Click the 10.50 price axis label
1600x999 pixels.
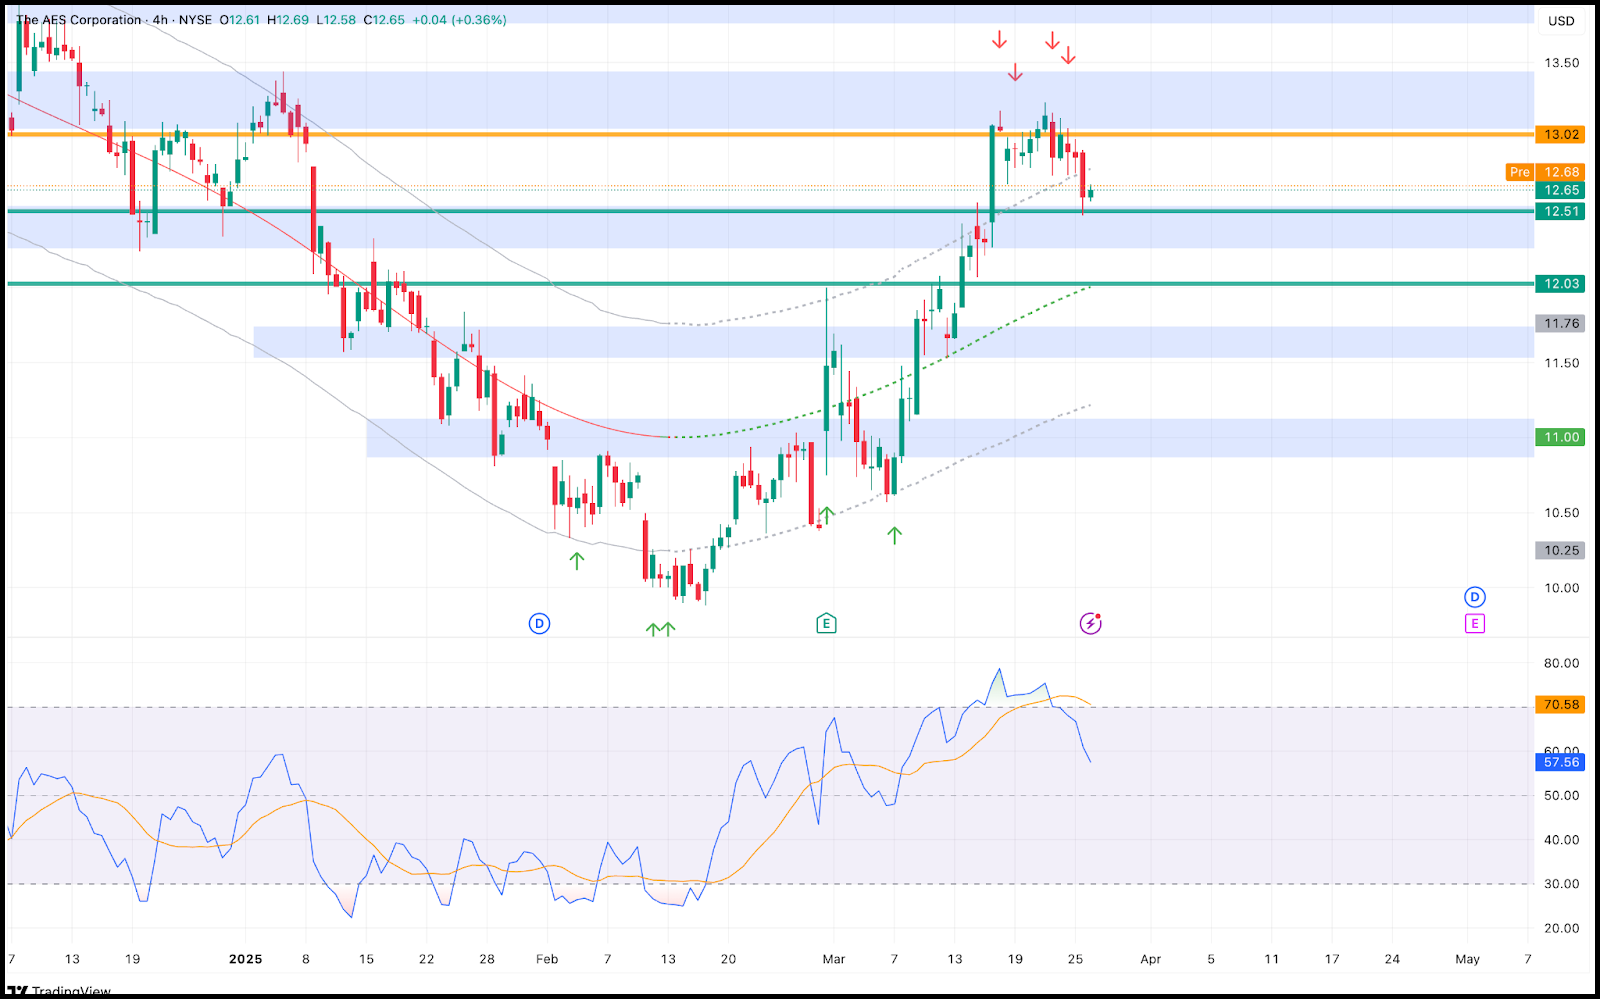coord(1561,513)
